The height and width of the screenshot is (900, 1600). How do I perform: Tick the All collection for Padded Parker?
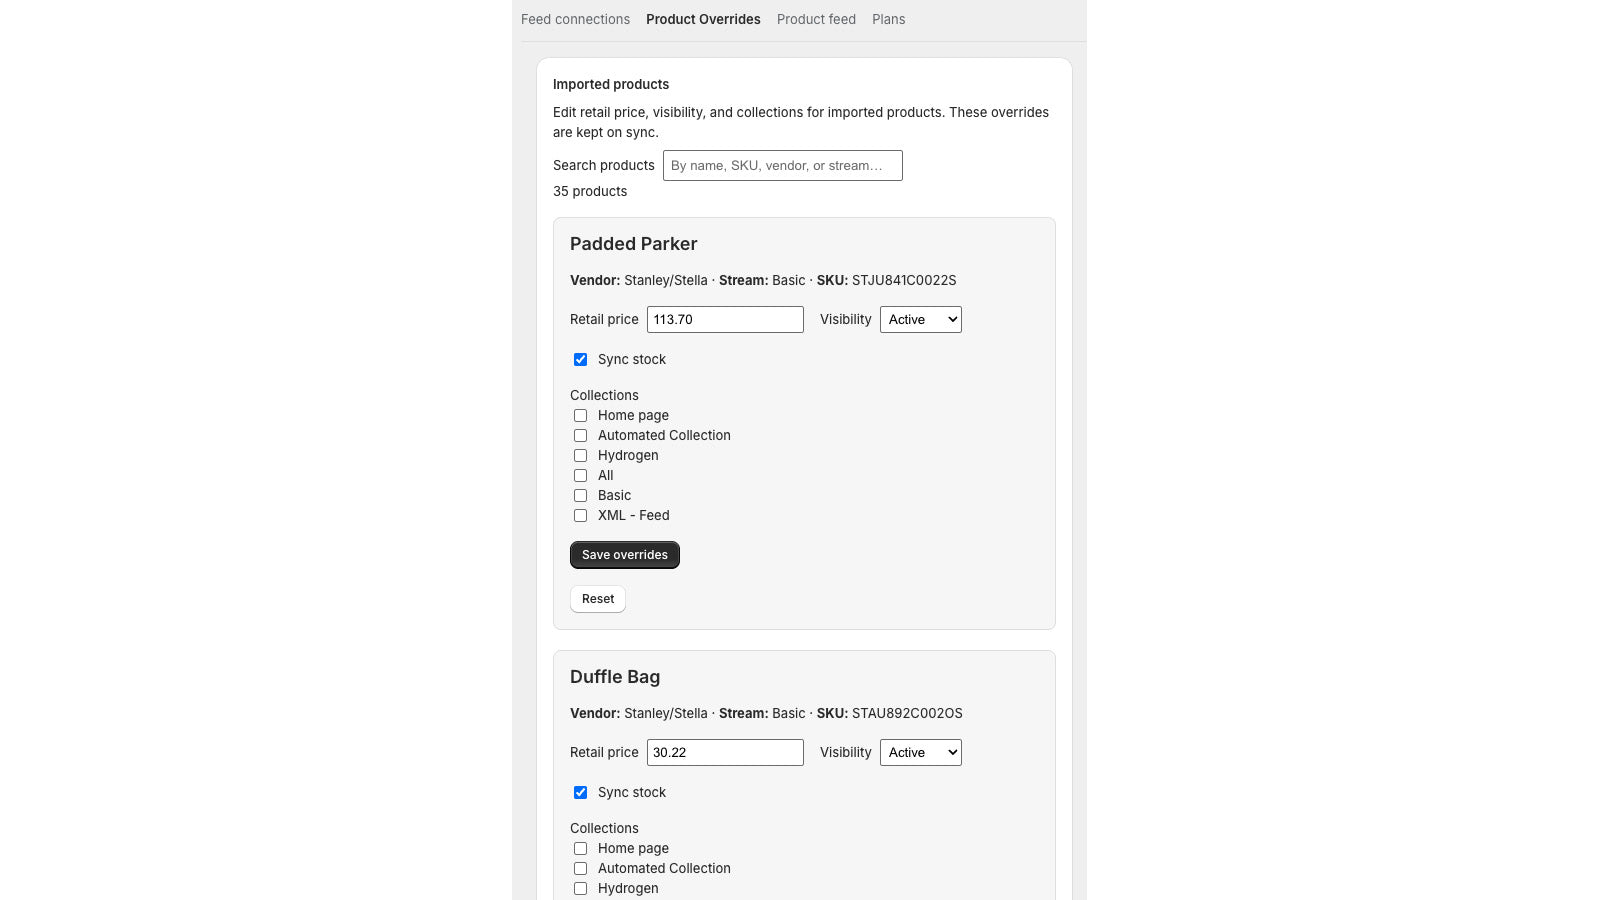(580, 476)
